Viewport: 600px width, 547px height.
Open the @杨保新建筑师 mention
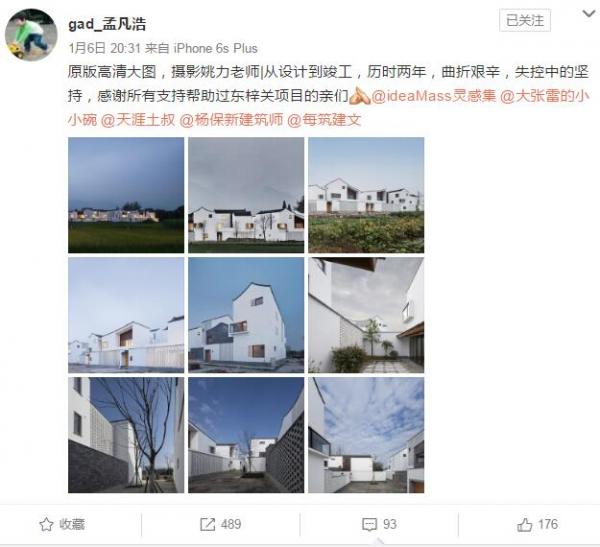point(231,120)
